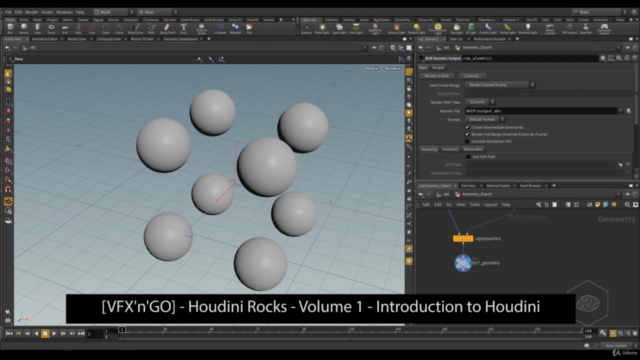Toggle Create Intermediate Directories checkbox

(x=467, y=127)
